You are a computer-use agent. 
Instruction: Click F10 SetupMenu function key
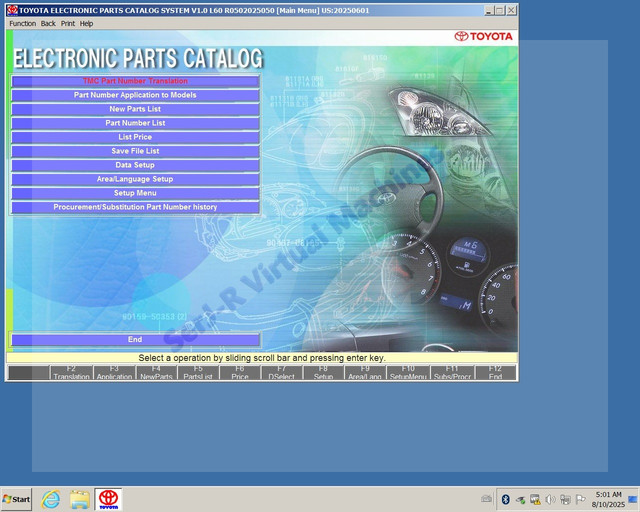point(408,373)
